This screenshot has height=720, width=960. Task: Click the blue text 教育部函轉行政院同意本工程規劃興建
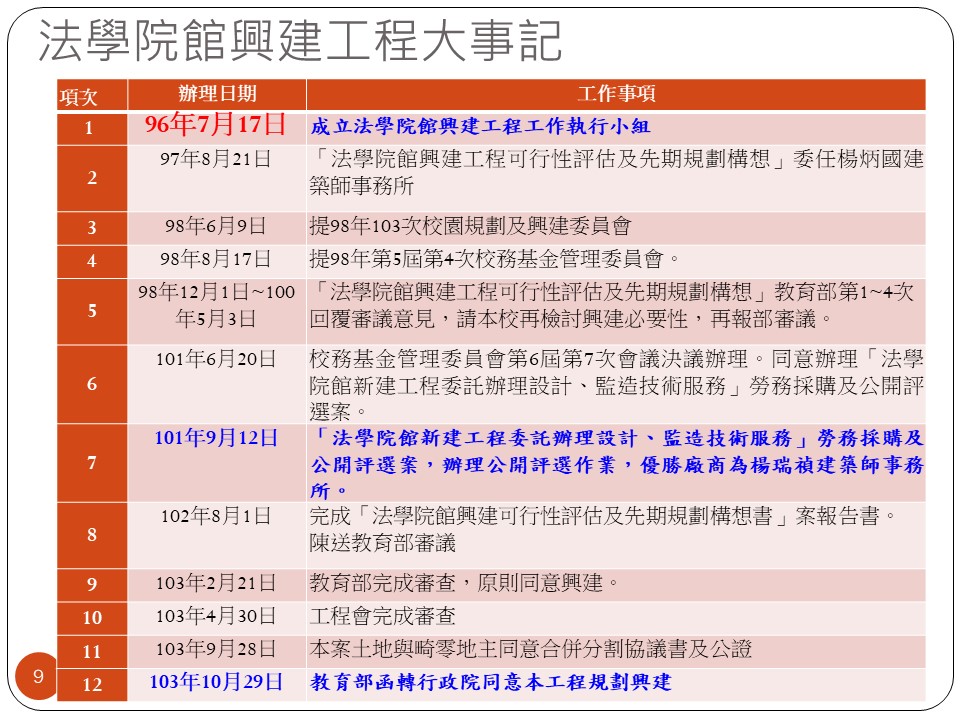(x=491, y=682)
